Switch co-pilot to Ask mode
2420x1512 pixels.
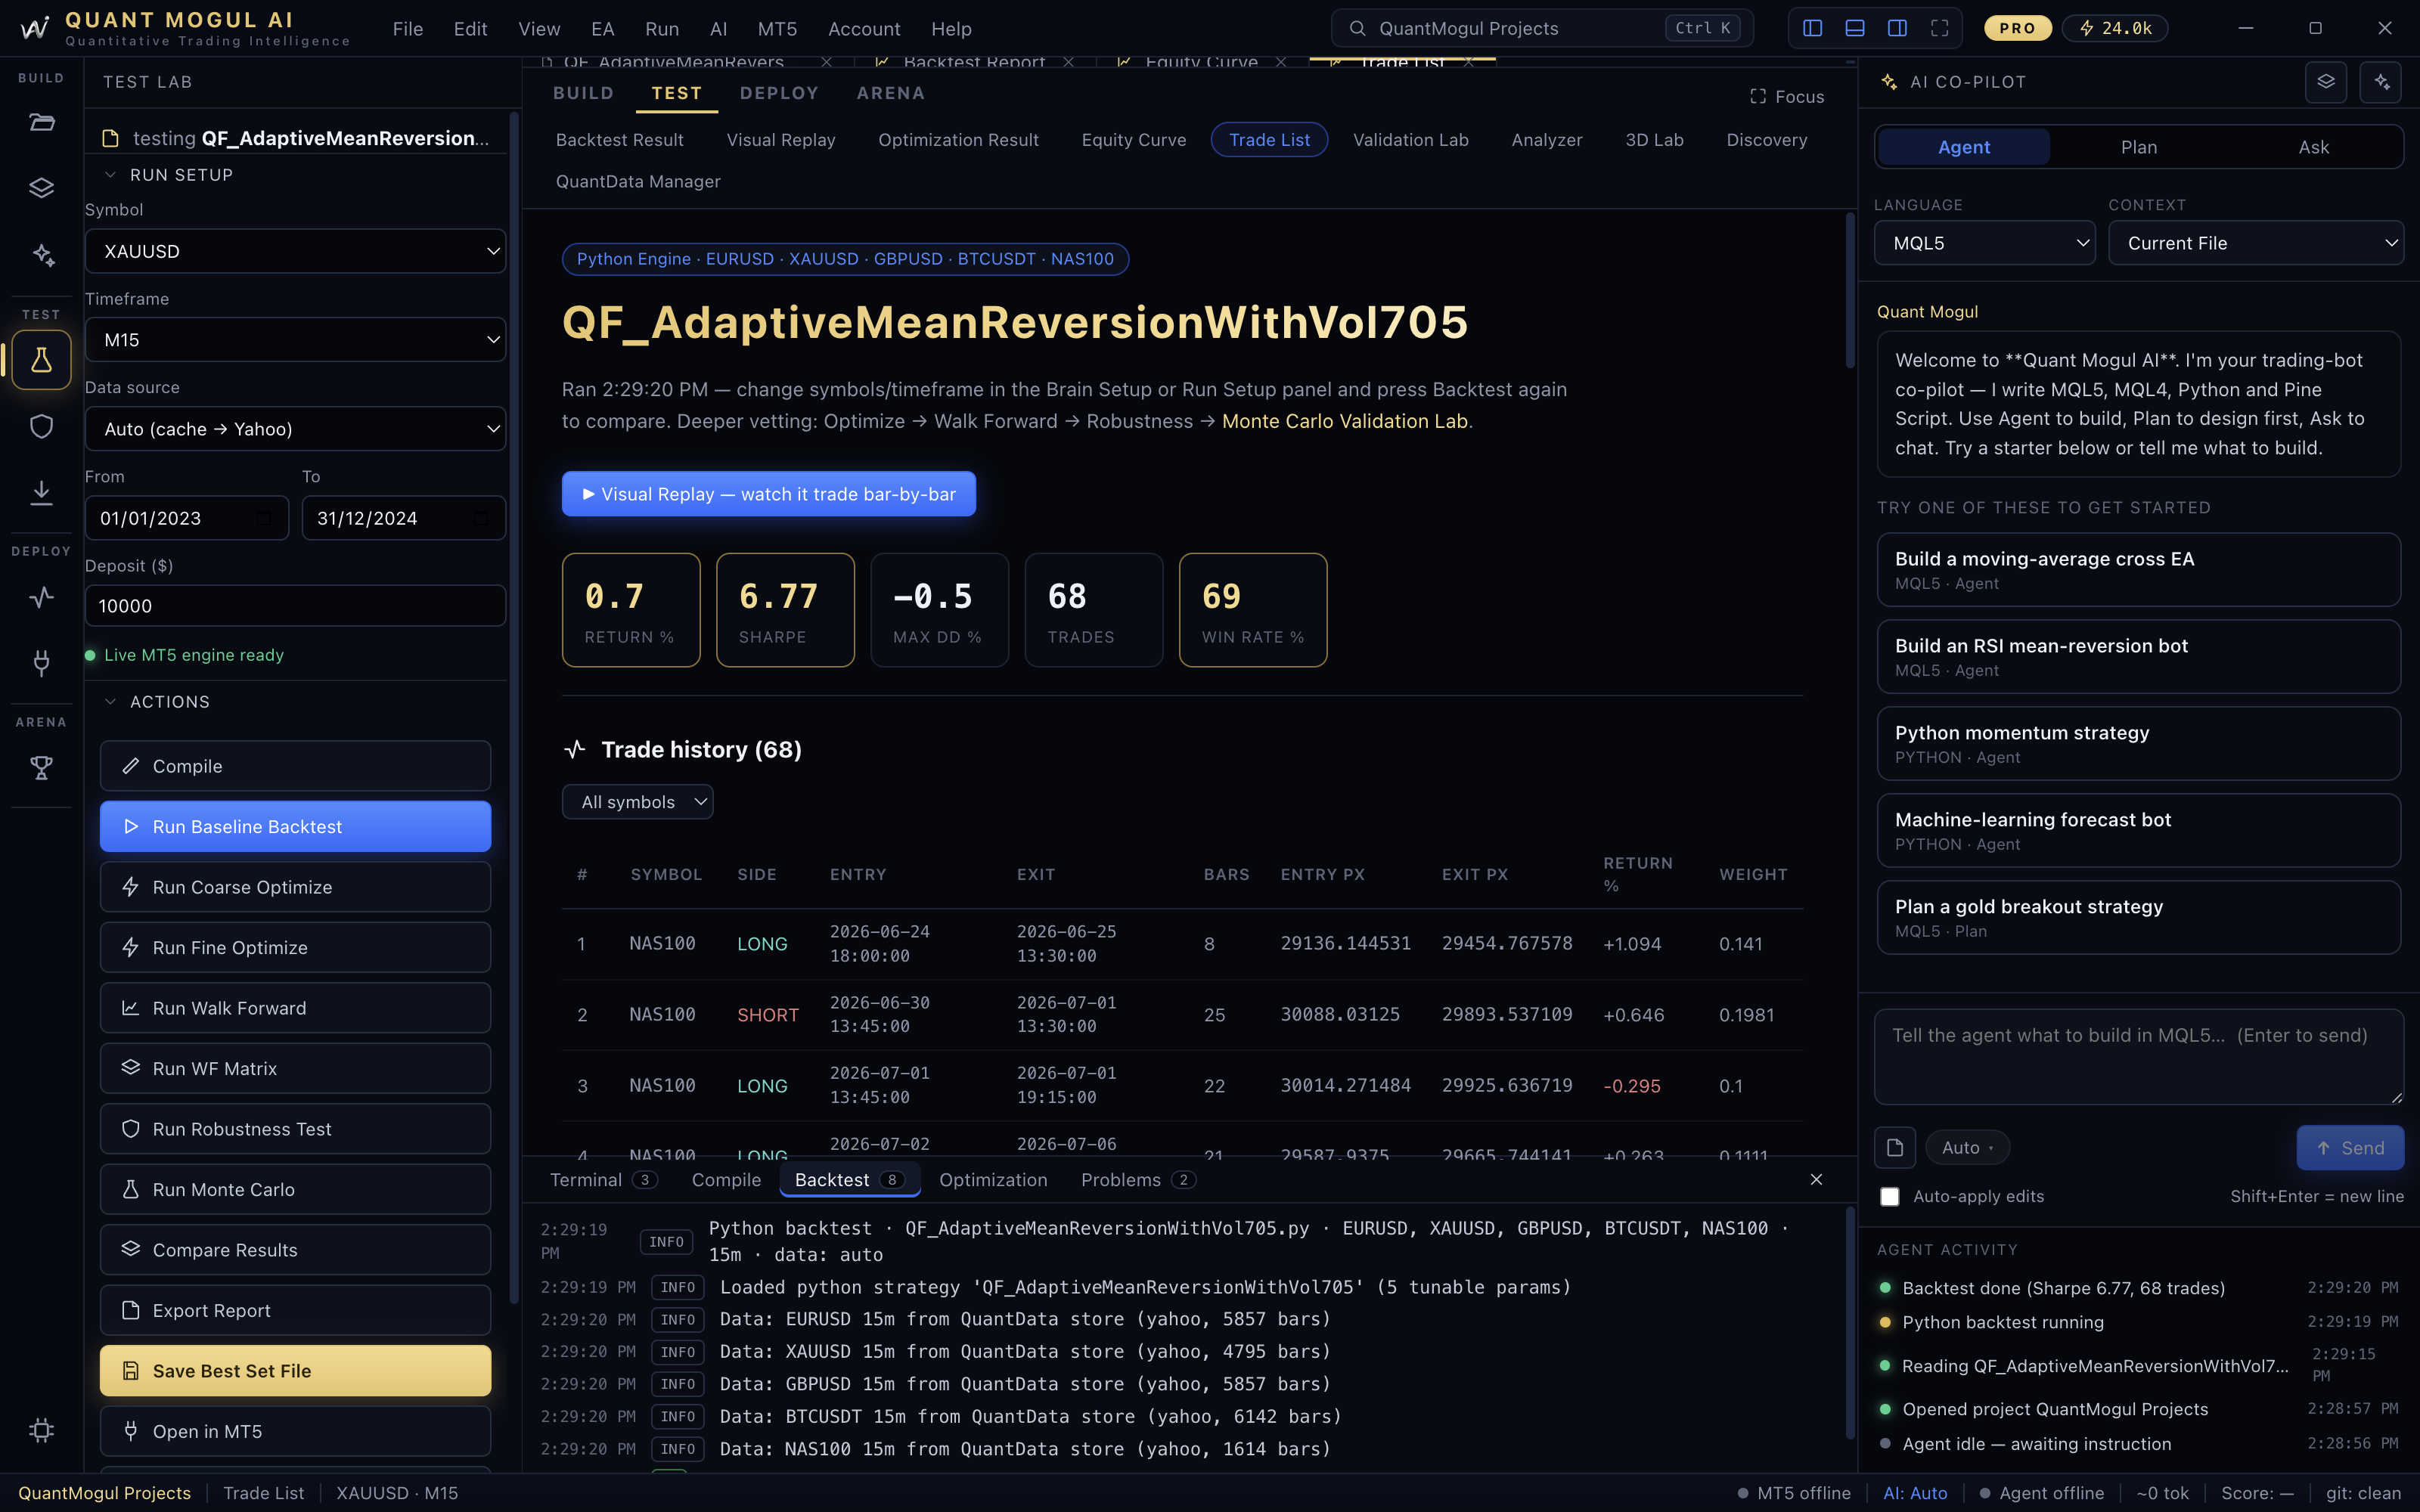(2313, 147)
